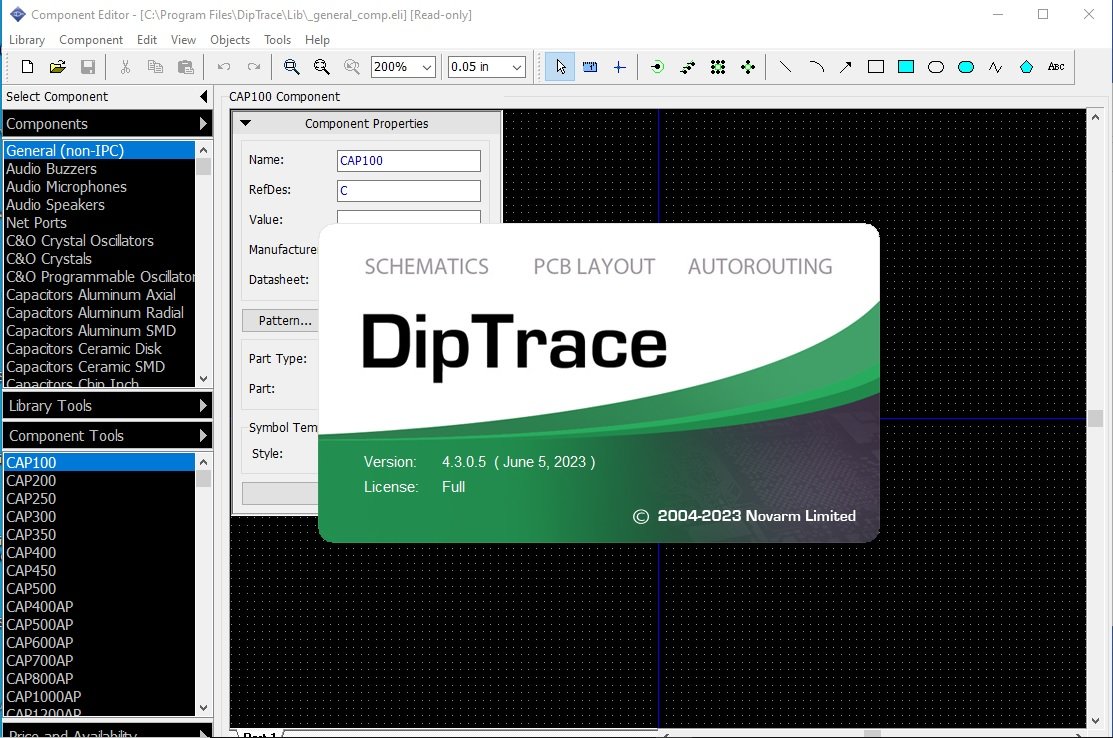This screenshot has width=1113, height=738.
Task: Select the Arrow drawing tool
Action: point(845,67)
